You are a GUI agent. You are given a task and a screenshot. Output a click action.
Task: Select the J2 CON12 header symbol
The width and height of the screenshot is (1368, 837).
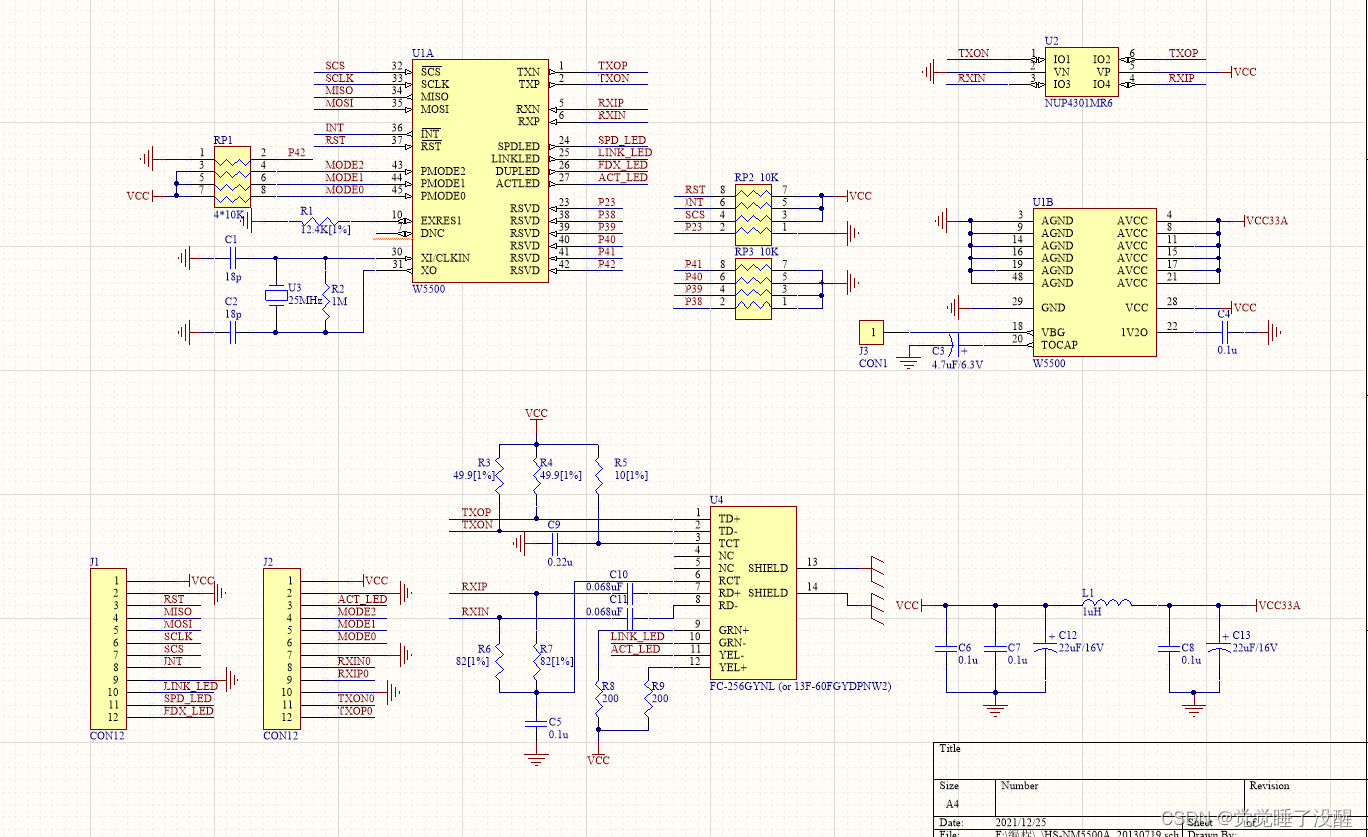point(281,648)
